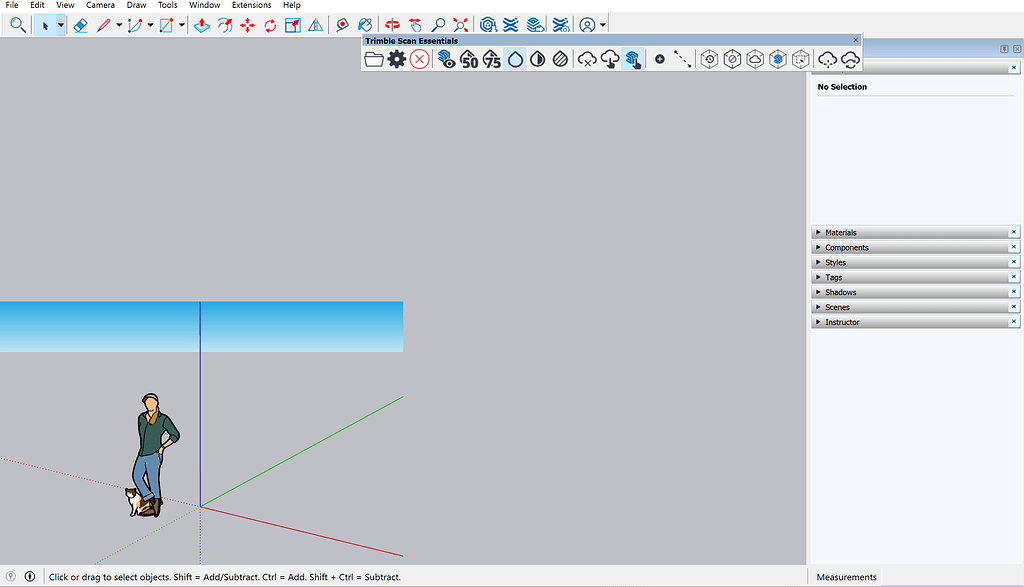This screenshot has height=587, width=1024.
Task: Toggle 75 percent point density display
Action: [x=492, y=59]
